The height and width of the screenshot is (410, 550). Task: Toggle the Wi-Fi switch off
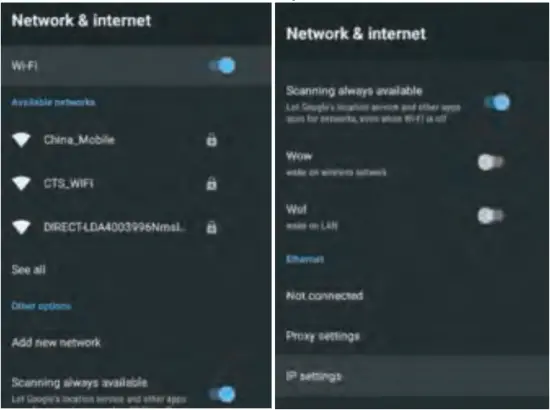point(222,66)
